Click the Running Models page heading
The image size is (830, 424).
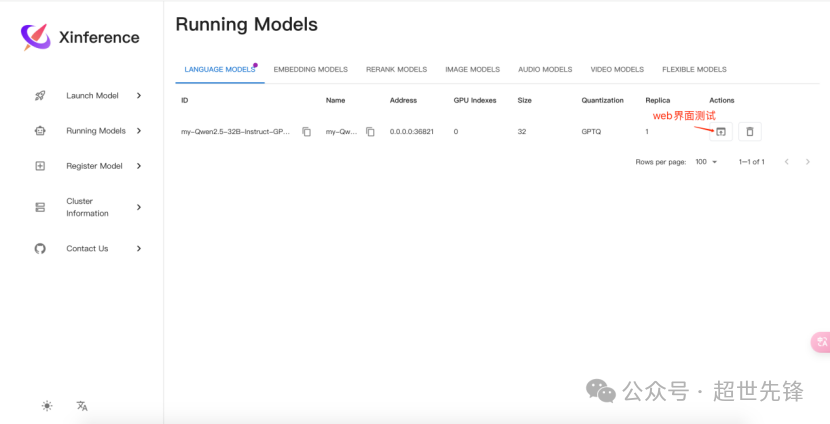(x=247, y=24)
